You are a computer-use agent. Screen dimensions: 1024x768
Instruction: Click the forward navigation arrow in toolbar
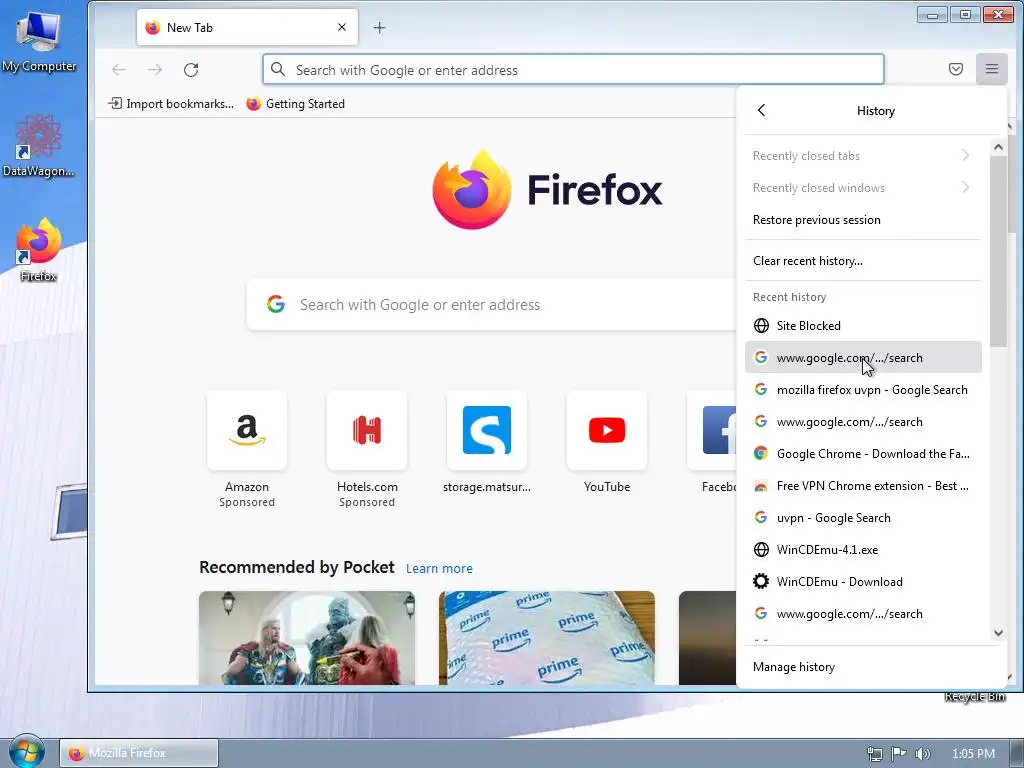point(155,70)
